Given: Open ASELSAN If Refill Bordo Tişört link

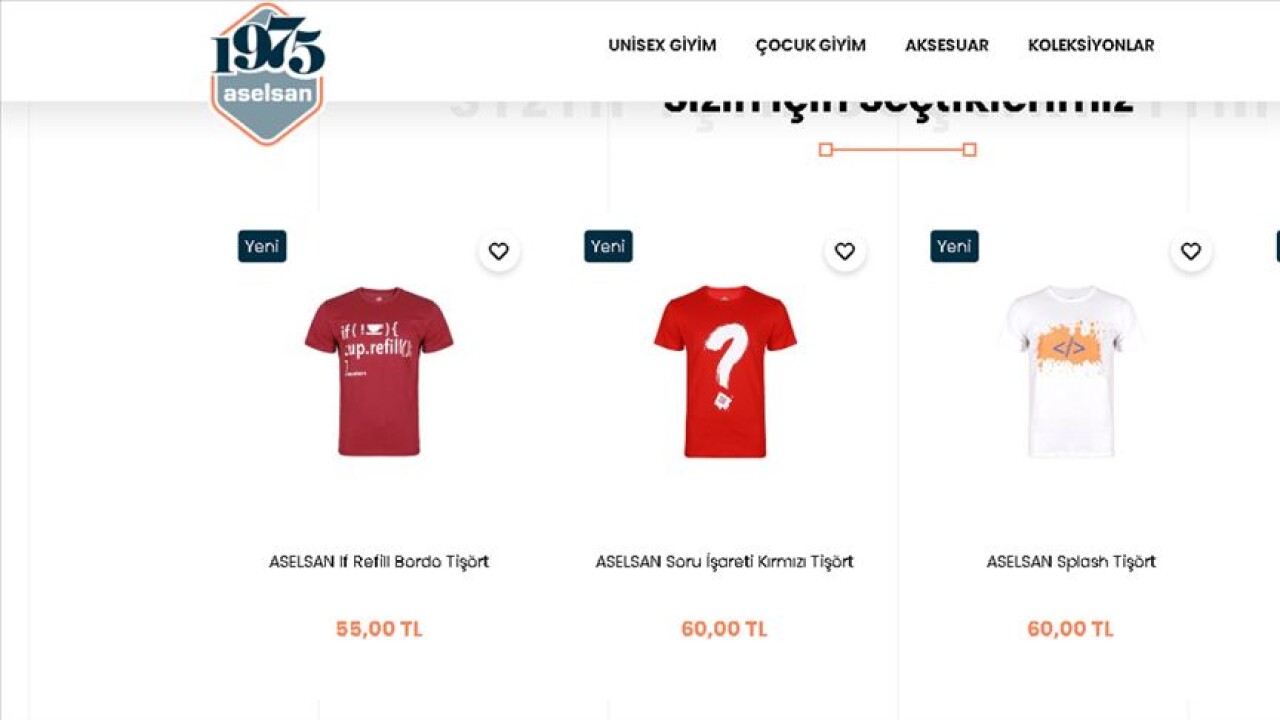Looking at the screenshot, I should tap(379, 561).
